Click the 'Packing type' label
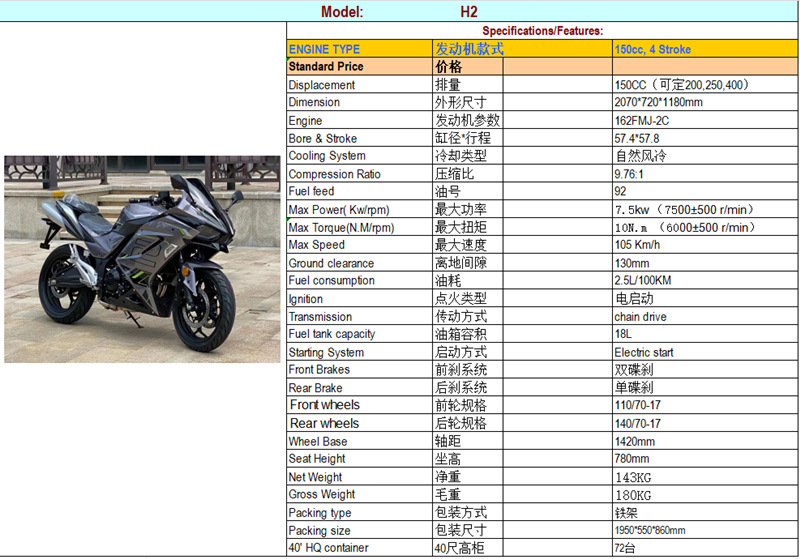This screenshot has height=559, width=800. click(x=319, y=513)
